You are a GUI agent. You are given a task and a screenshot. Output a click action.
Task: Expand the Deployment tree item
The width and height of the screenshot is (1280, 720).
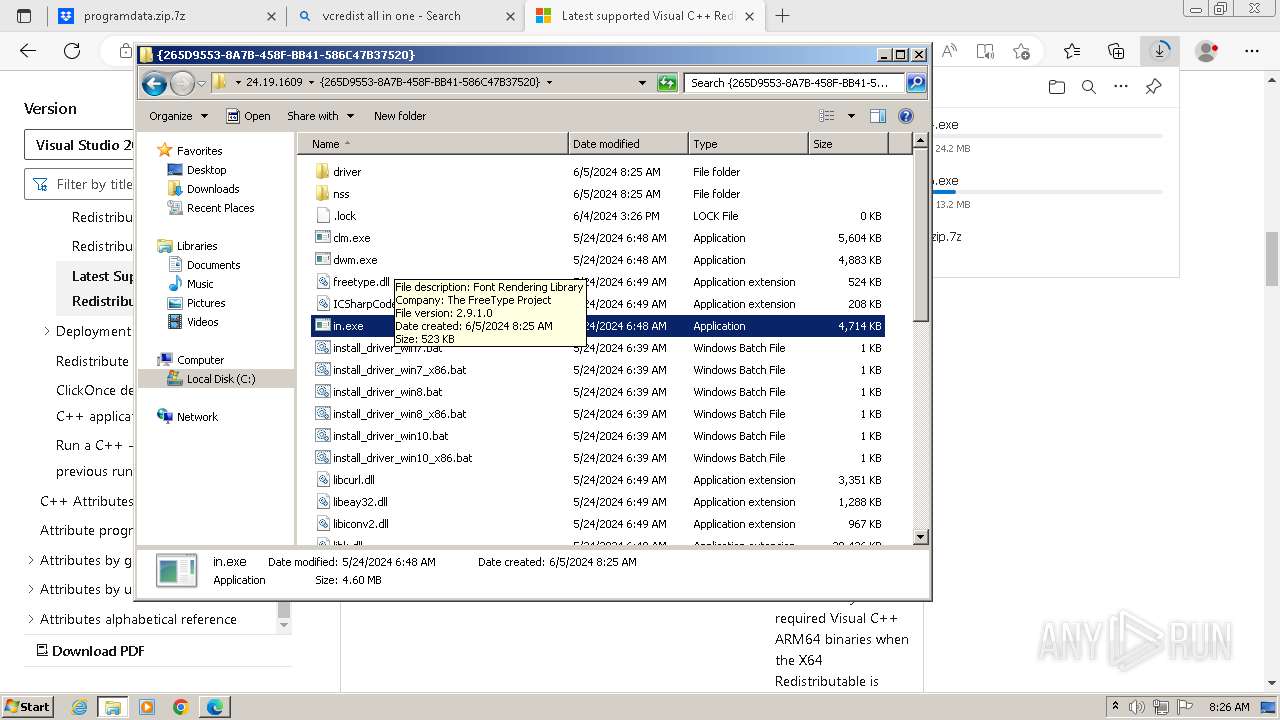pyautogui.click(x=46, y=331)
